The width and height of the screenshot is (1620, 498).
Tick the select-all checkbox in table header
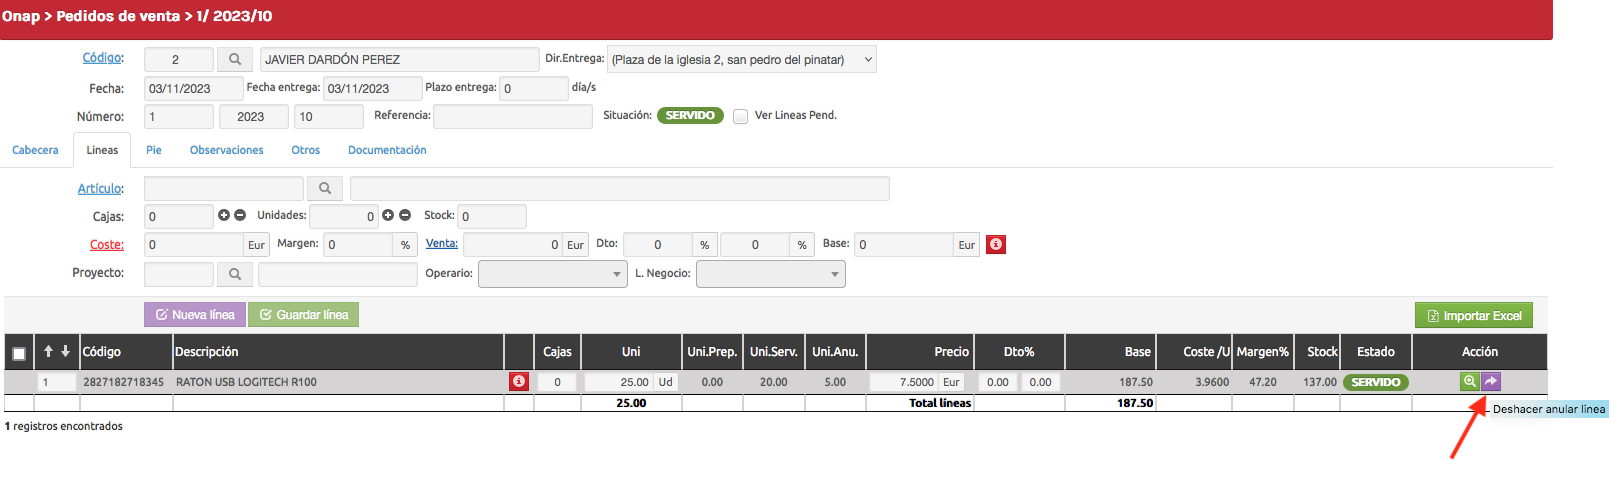point(19,353)
